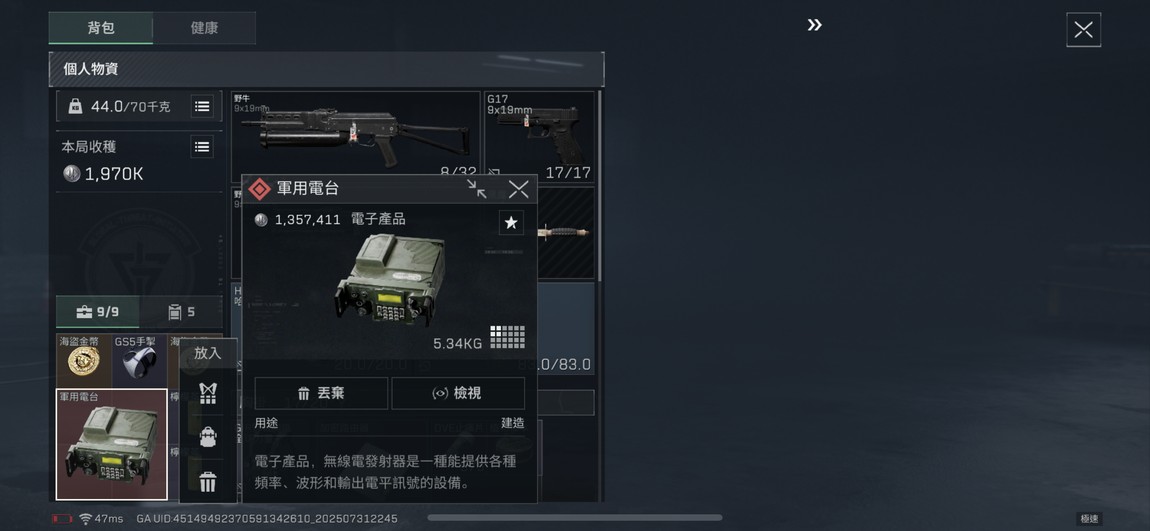Click the 建造 usage label
The height and width of the screenshot is (531, 1150).
[x=513, y=422]
